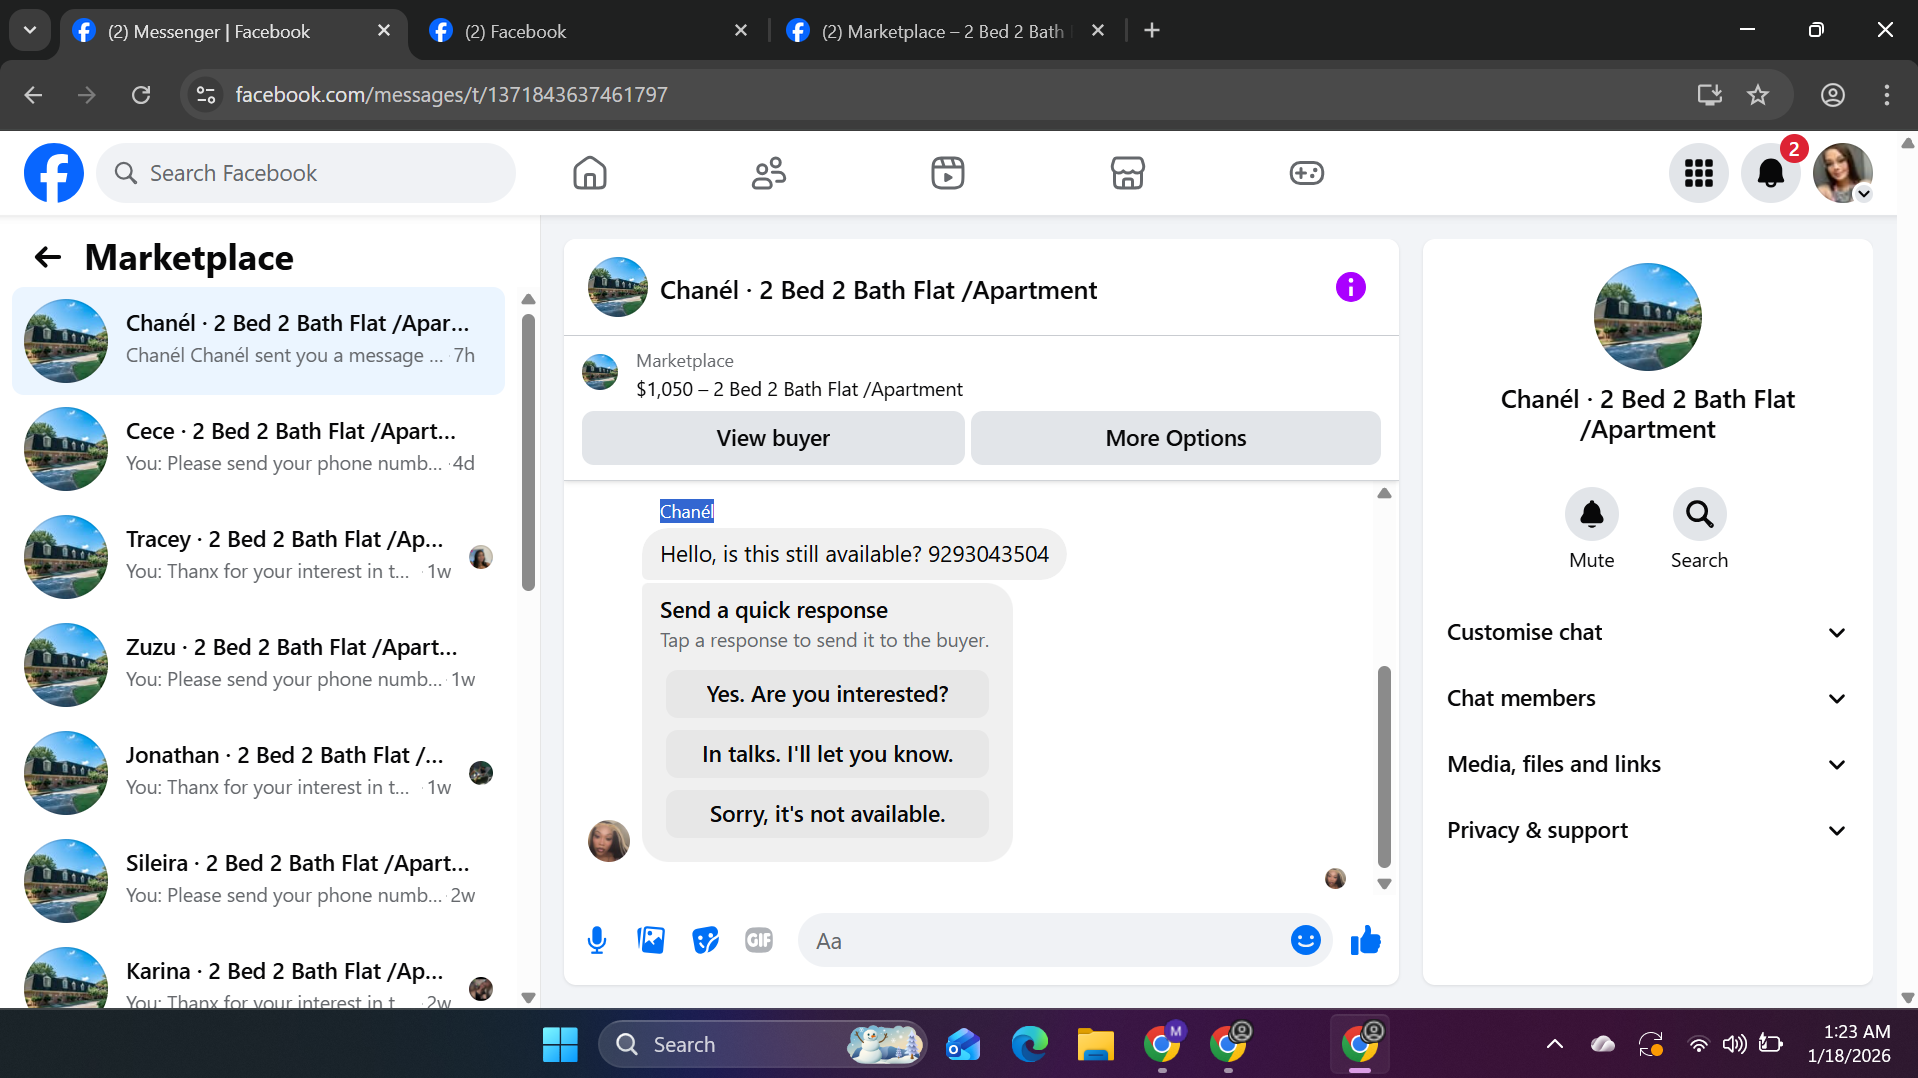Choose a GIF icon
This screenshot has width=1918, height=1078.
coord(759,940)
